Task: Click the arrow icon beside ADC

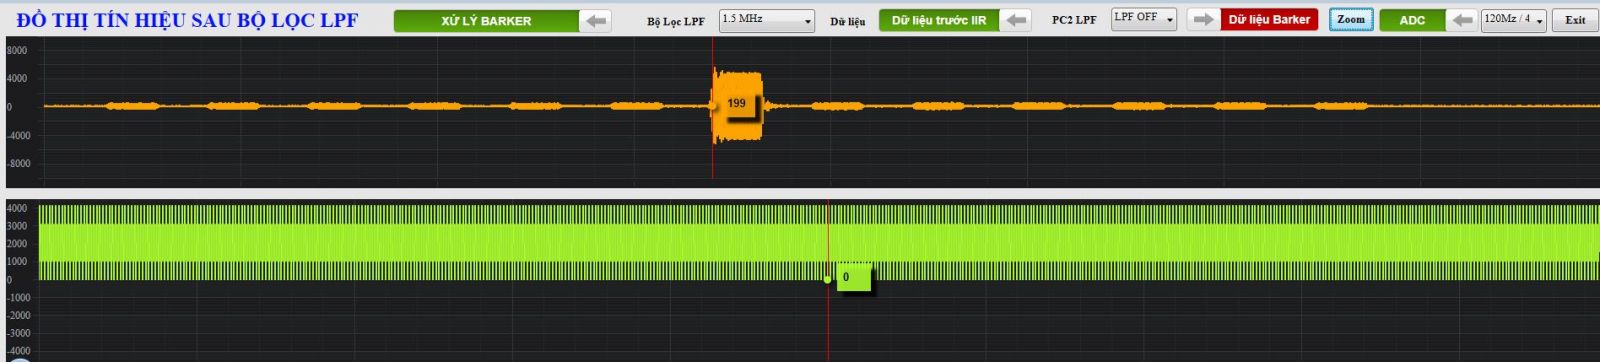Action: 1462,20
